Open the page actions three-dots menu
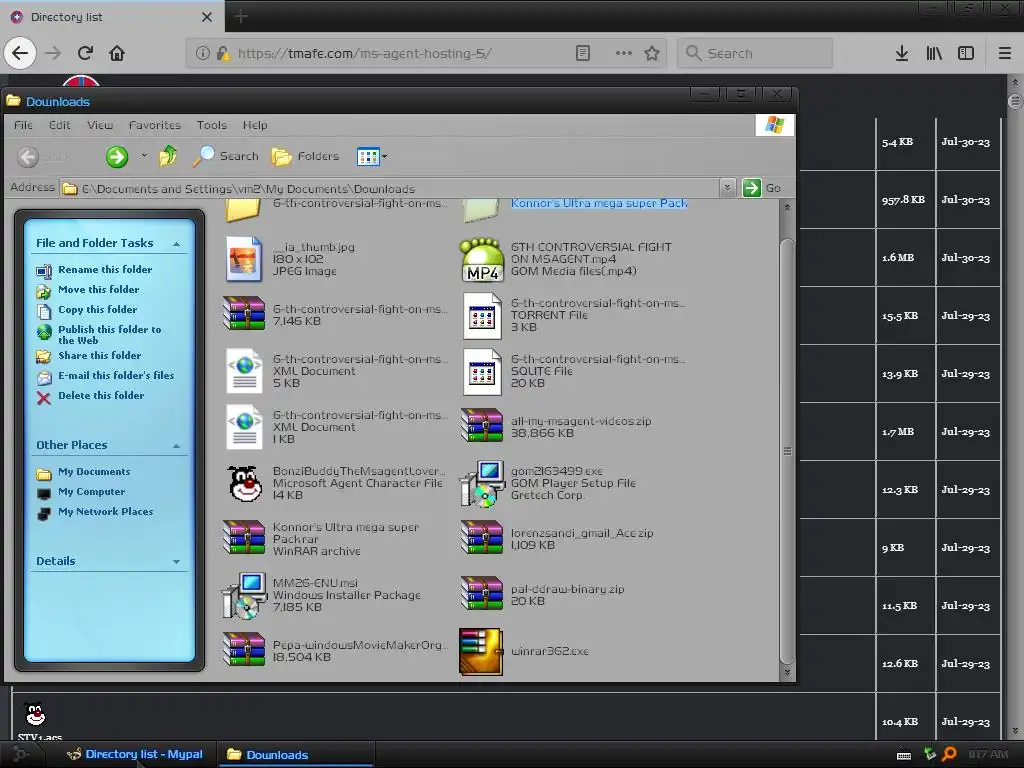 coord(624,54)
